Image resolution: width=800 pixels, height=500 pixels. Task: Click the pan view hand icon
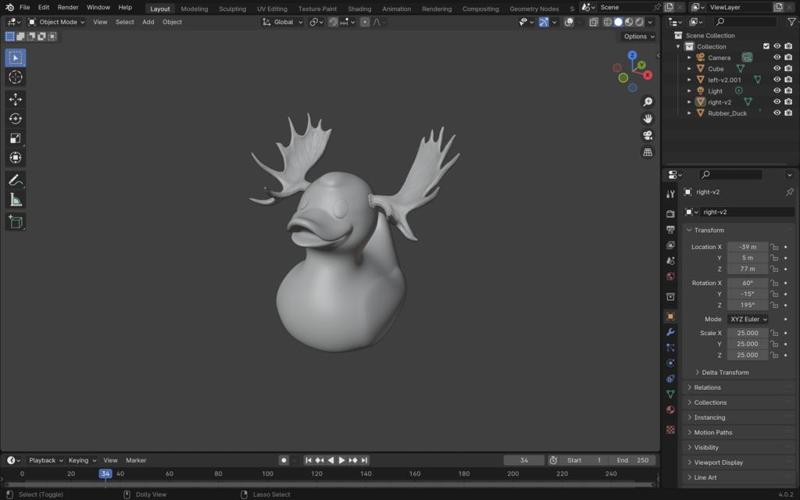pyautogui.click(x=647, y=118)
